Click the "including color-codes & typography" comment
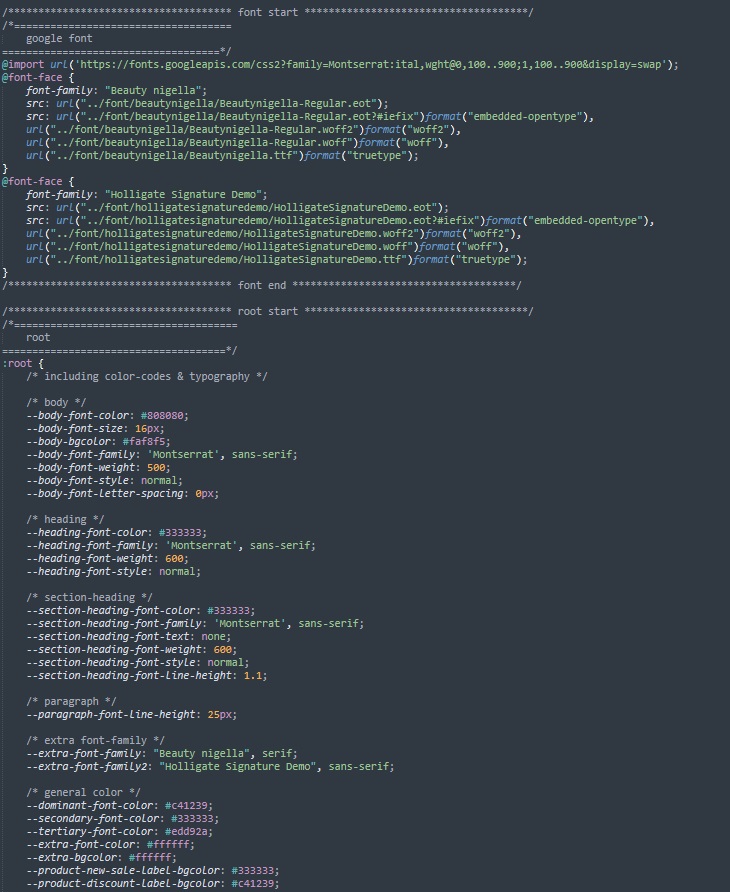 147,376
